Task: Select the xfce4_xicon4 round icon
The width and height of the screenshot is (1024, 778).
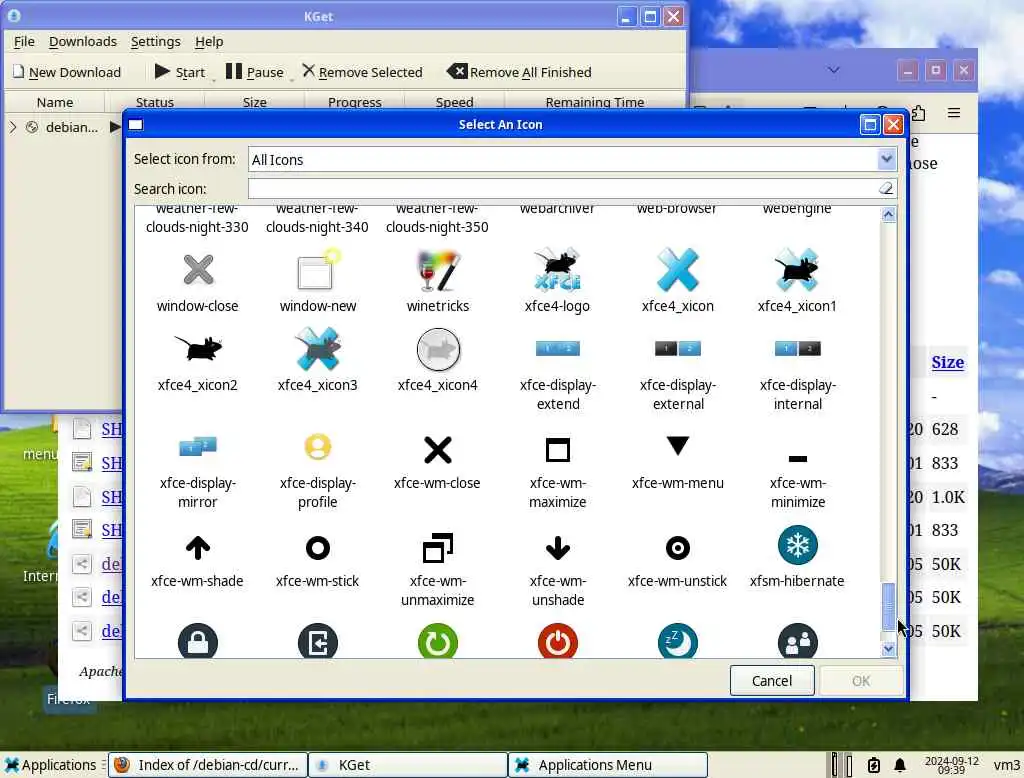Action: pos(438,349)
